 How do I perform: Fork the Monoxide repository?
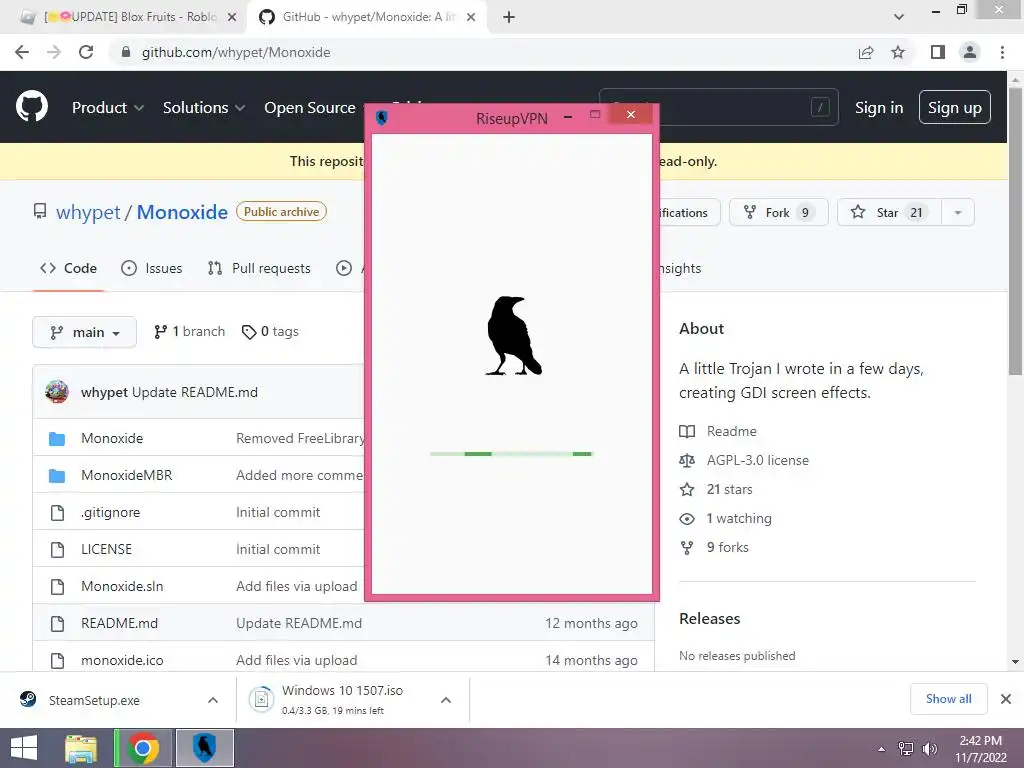(x=778, y=212)
